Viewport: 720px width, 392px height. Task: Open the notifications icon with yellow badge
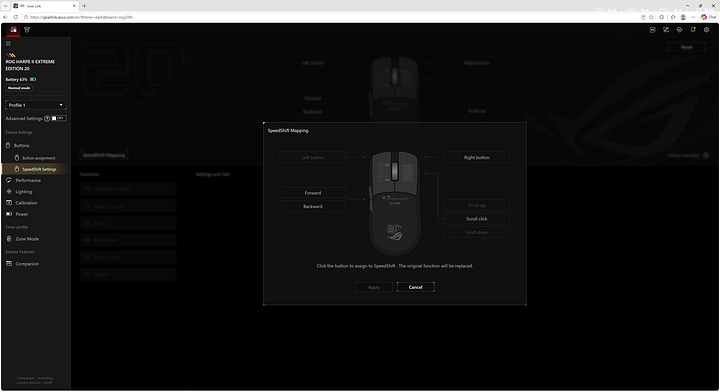[693, 30]
